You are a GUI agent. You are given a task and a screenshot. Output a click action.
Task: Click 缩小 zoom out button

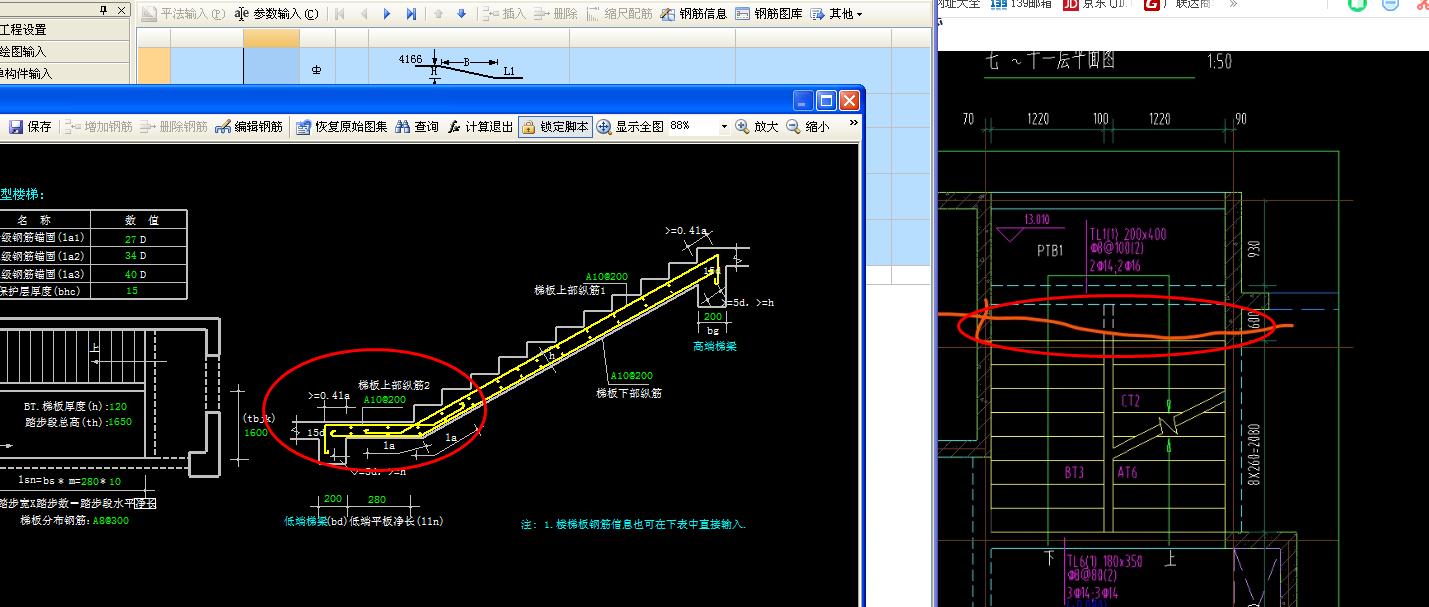click(808, 127)
